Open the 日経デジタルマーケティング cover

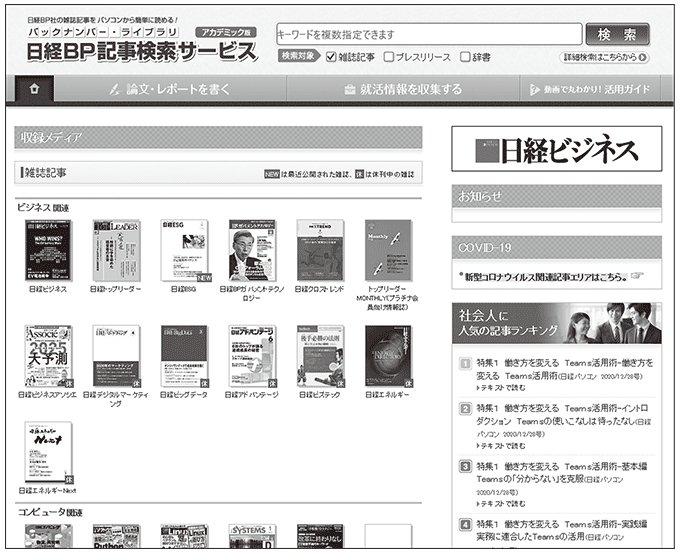pos(116,356)
